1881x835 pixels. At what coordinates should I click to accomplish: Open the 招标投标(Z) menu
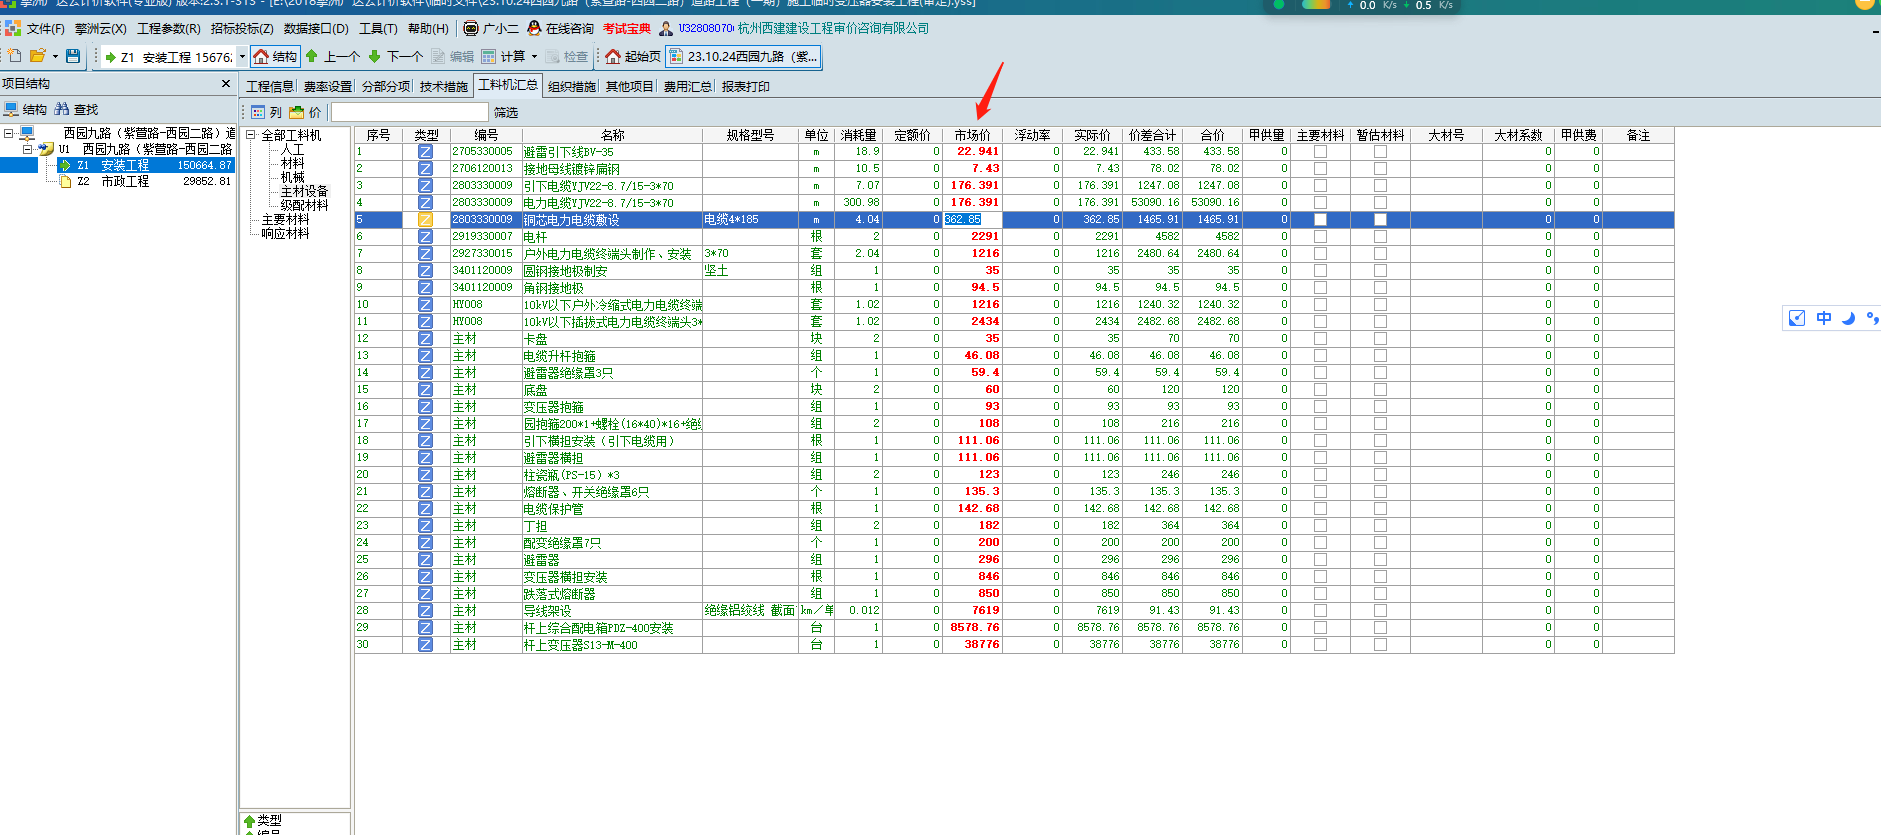242,29
